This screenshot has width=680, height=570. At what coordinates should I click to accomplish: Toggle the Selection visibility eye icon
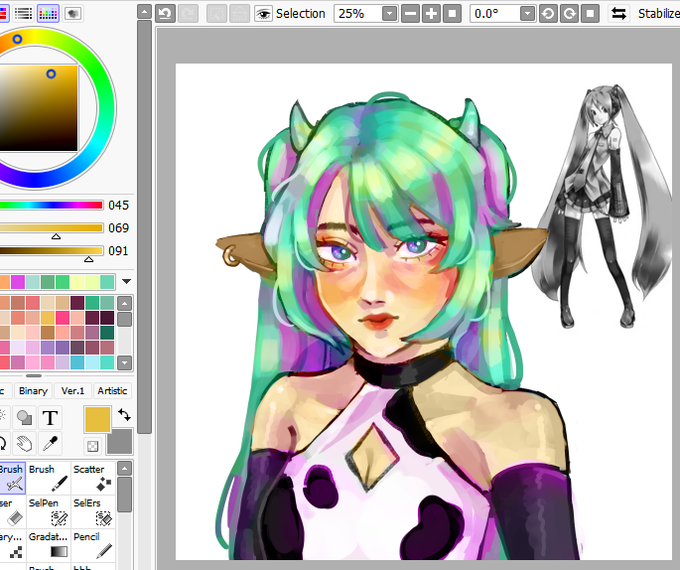tap(263, 14)
